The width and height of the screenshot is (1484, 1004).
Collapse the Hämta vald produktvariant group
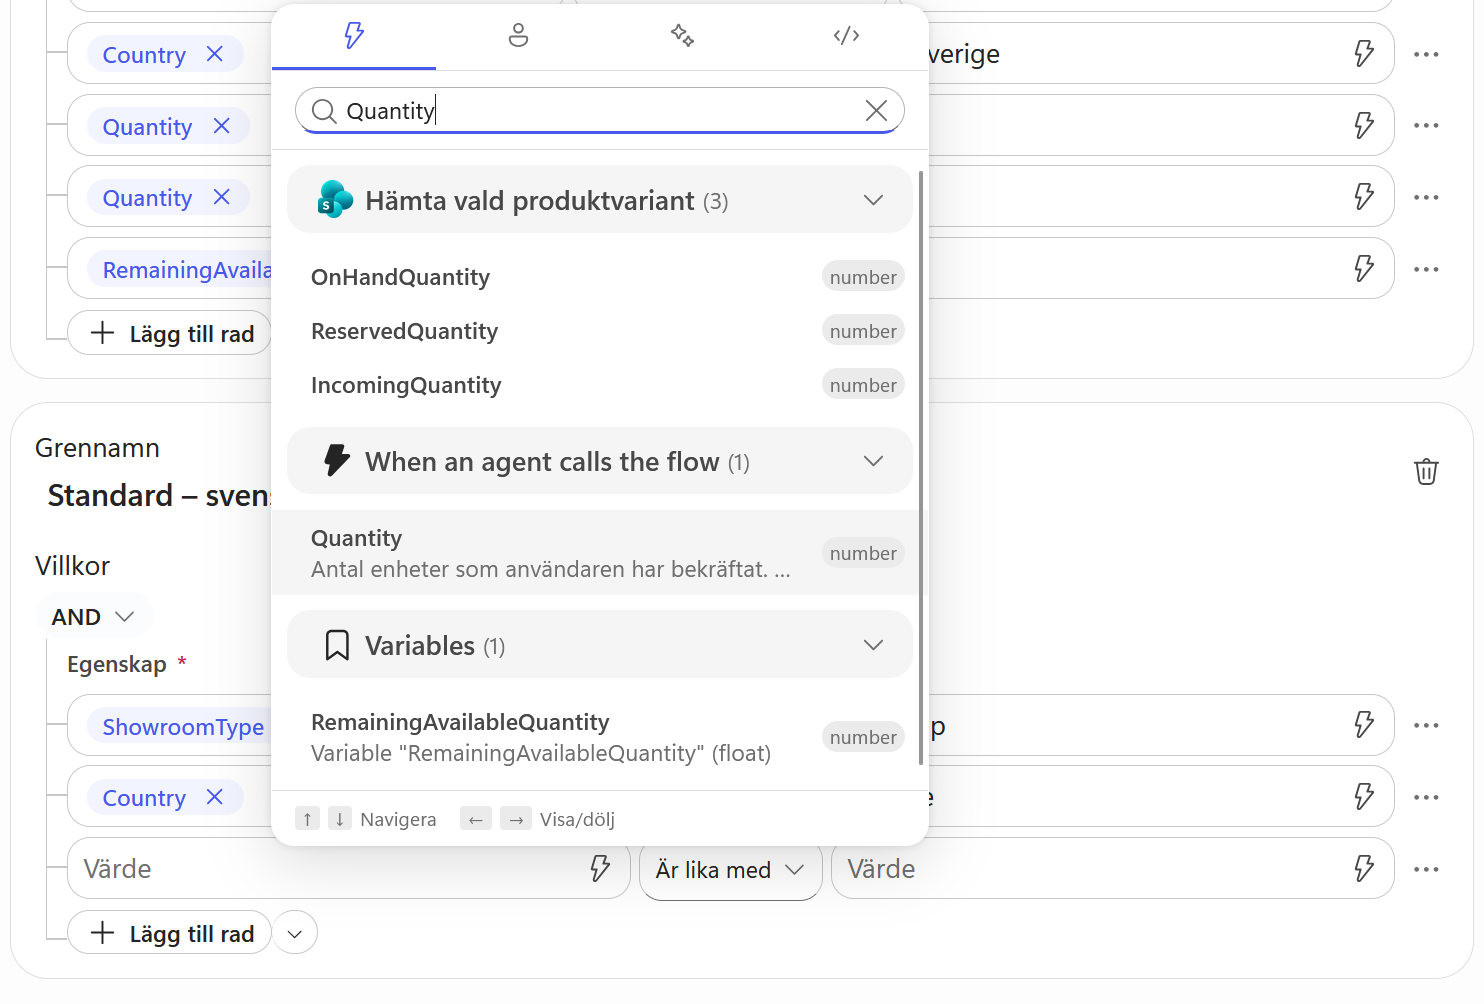point(873,200)
